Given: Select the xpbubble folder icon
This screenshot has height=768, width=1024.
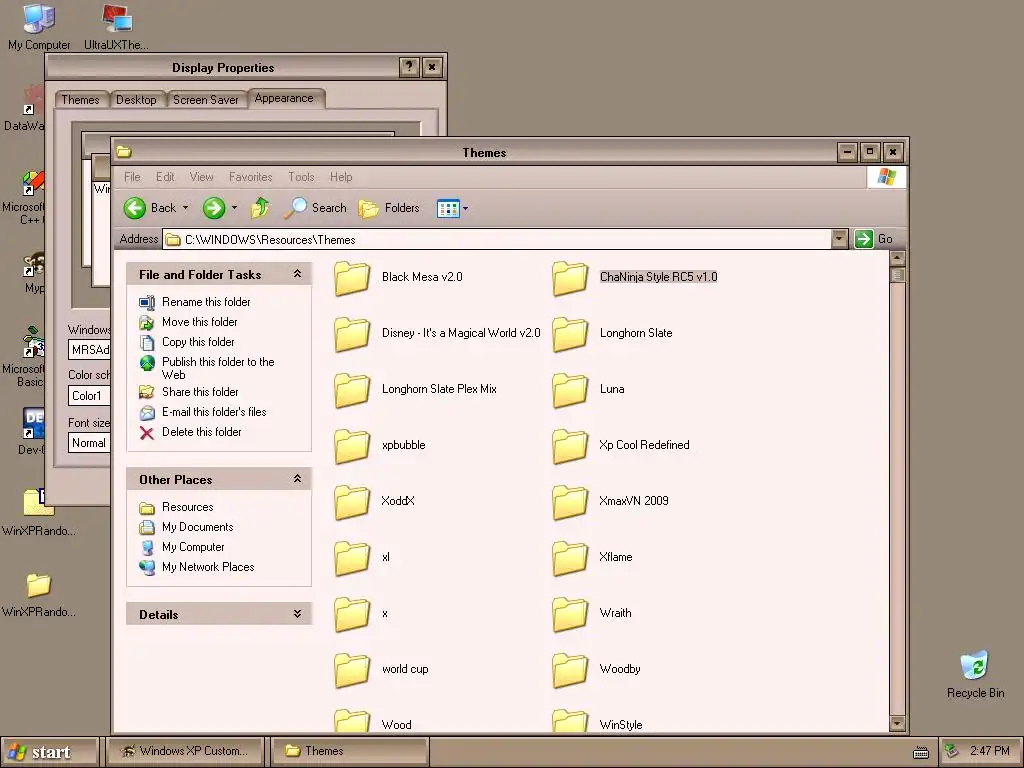Looking at the screenshot, I should point(352,447).
